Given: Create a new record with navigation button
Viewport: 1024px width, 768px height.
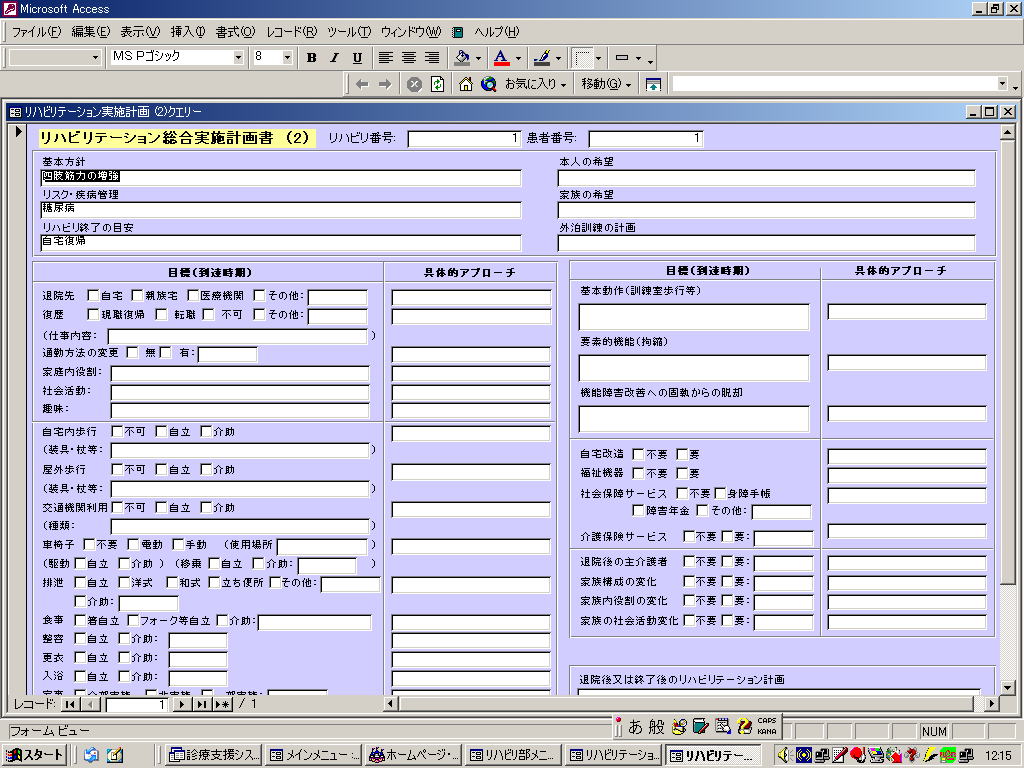Looking at the screenshot, I should 223,704.
